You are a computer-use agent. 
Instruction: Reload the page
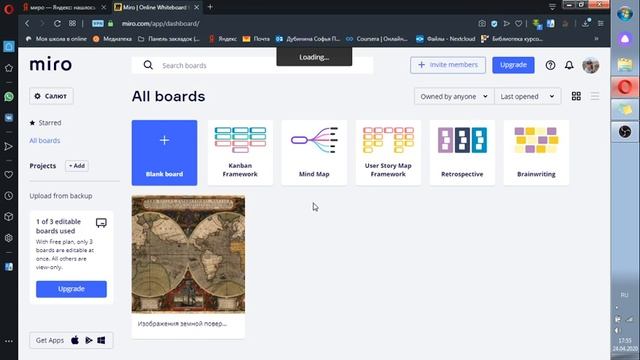(x=57, y=24)
